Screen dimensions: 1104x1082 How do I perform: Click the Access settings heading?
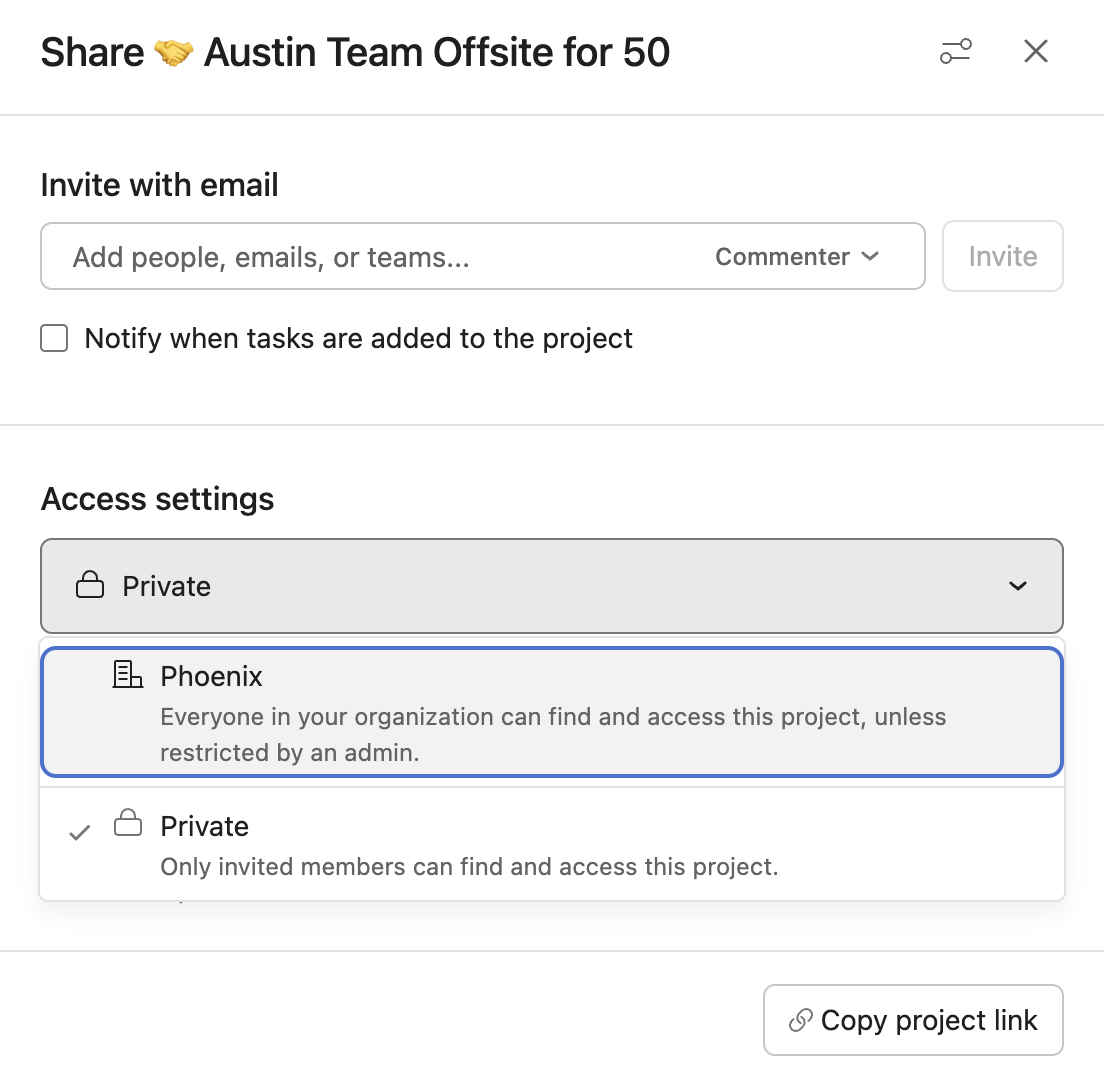pos(158,499)
